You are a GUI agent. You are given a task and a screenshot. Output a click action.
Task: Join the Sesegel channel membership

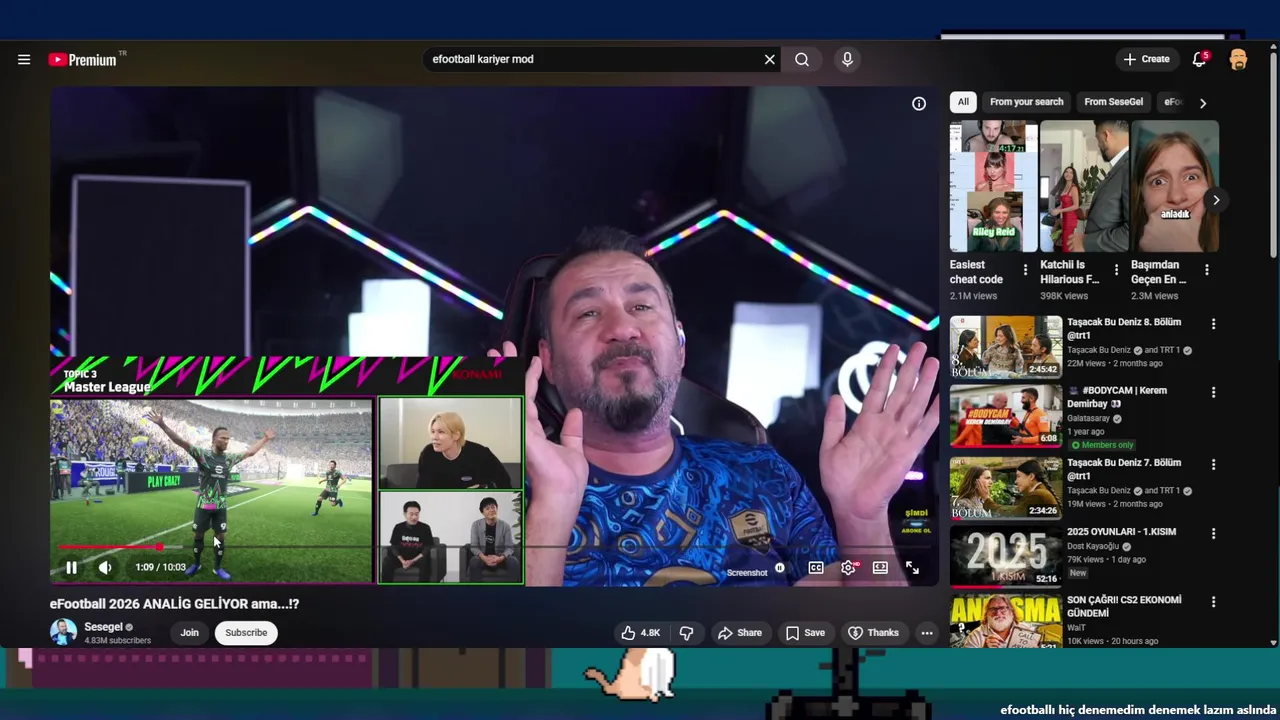[x=189, y=633]
